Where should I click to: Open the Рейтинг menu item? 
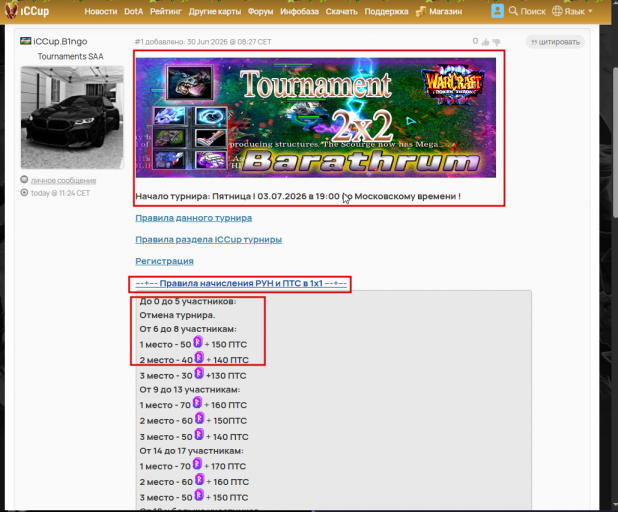(166, 11)
